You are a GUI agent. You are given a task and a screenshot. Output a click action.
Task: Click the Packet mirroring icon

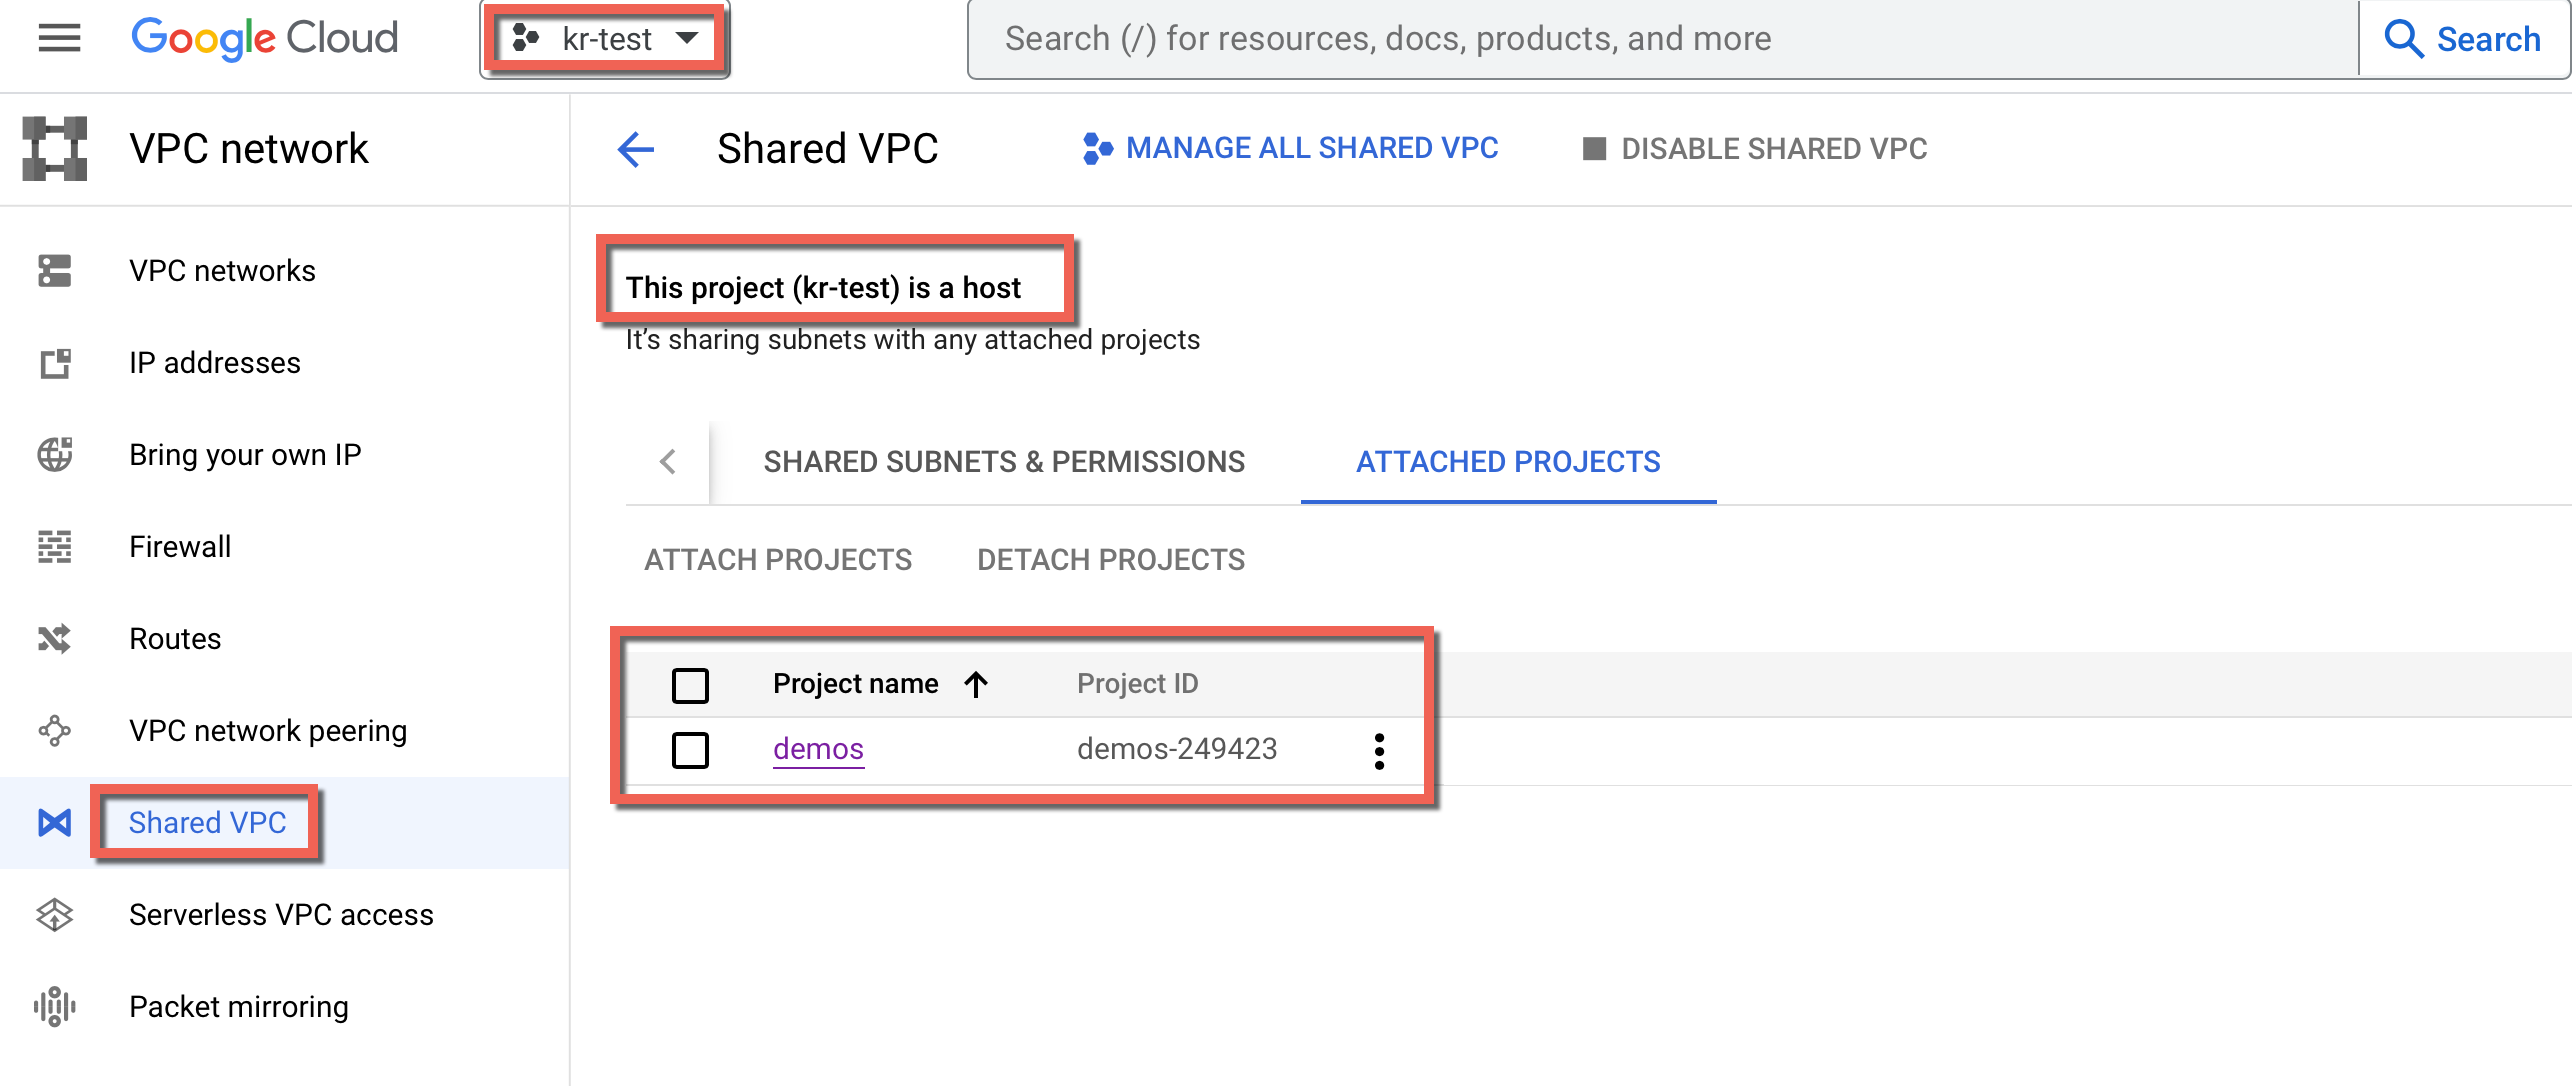tap(55, 1007)
